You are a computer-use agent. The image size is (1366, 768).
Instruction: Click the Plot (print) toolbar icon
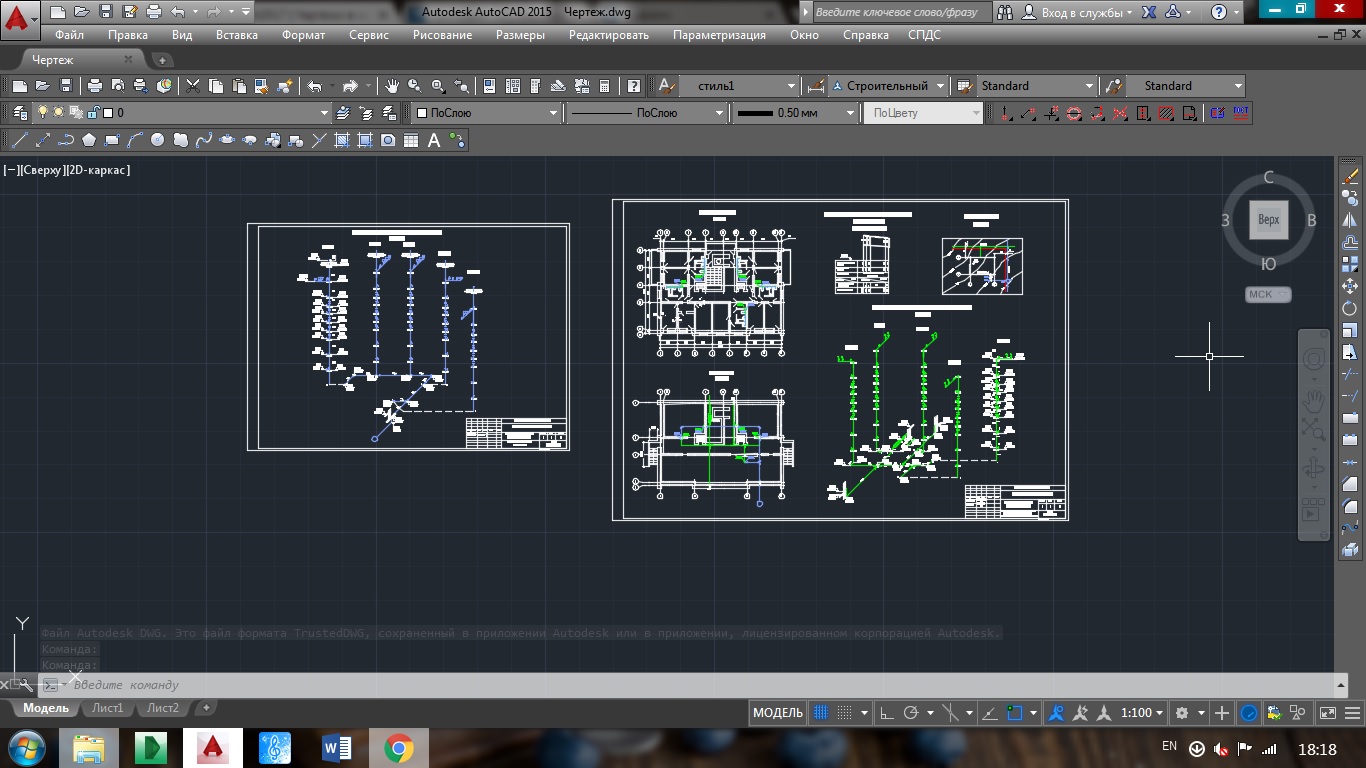(95, 86)
